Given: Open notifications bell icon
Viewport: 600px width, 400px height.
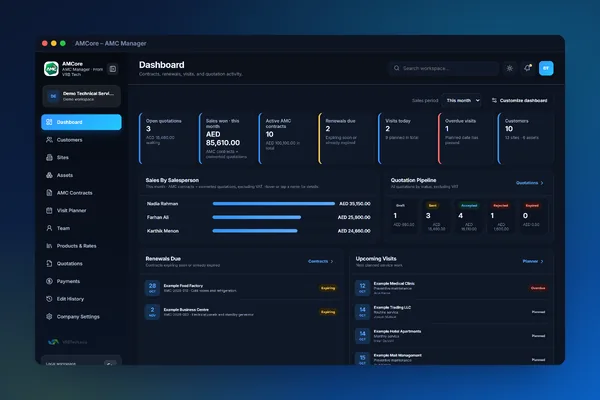Looking at the screenshot, I should click(x=528, y=68).
